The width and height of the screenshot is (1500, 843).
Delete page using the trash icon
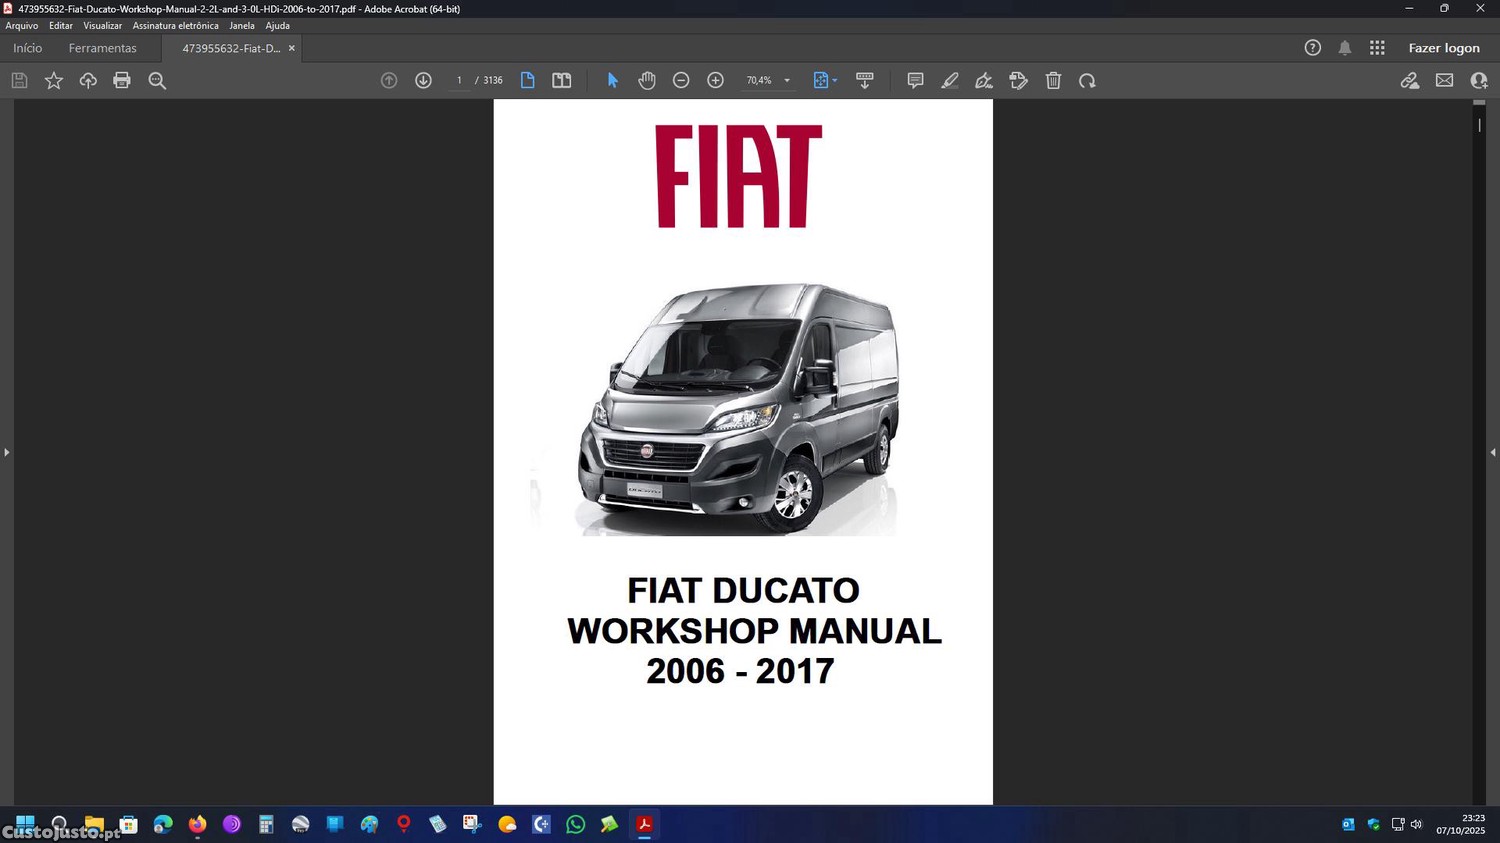(1053, 81)
